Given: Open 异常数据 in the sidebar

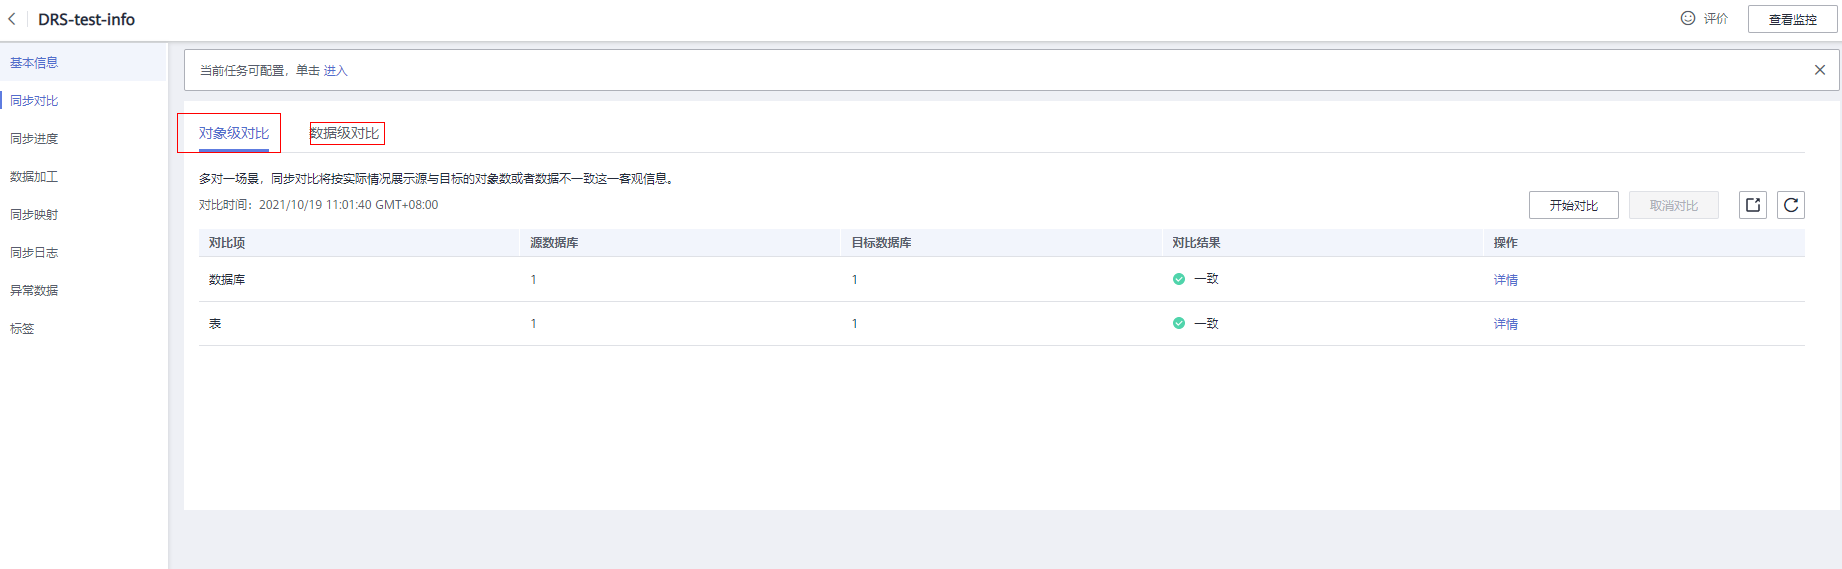Looking at the screenshot, I should (x=34, y=290).
